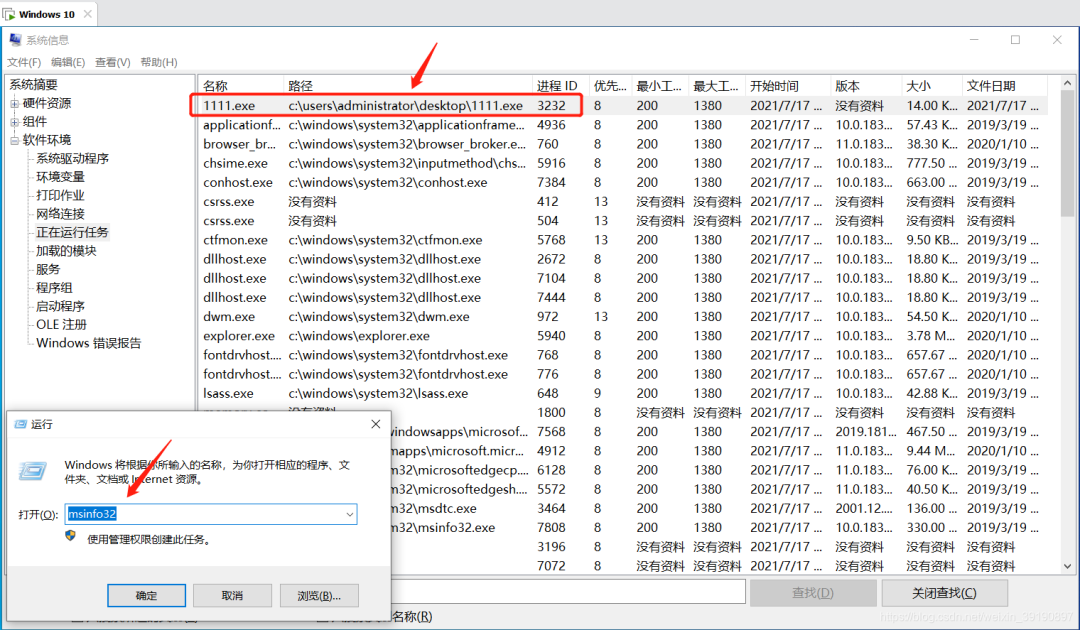
Task: Select the lsass.exe row
Action: pos(623,393)
